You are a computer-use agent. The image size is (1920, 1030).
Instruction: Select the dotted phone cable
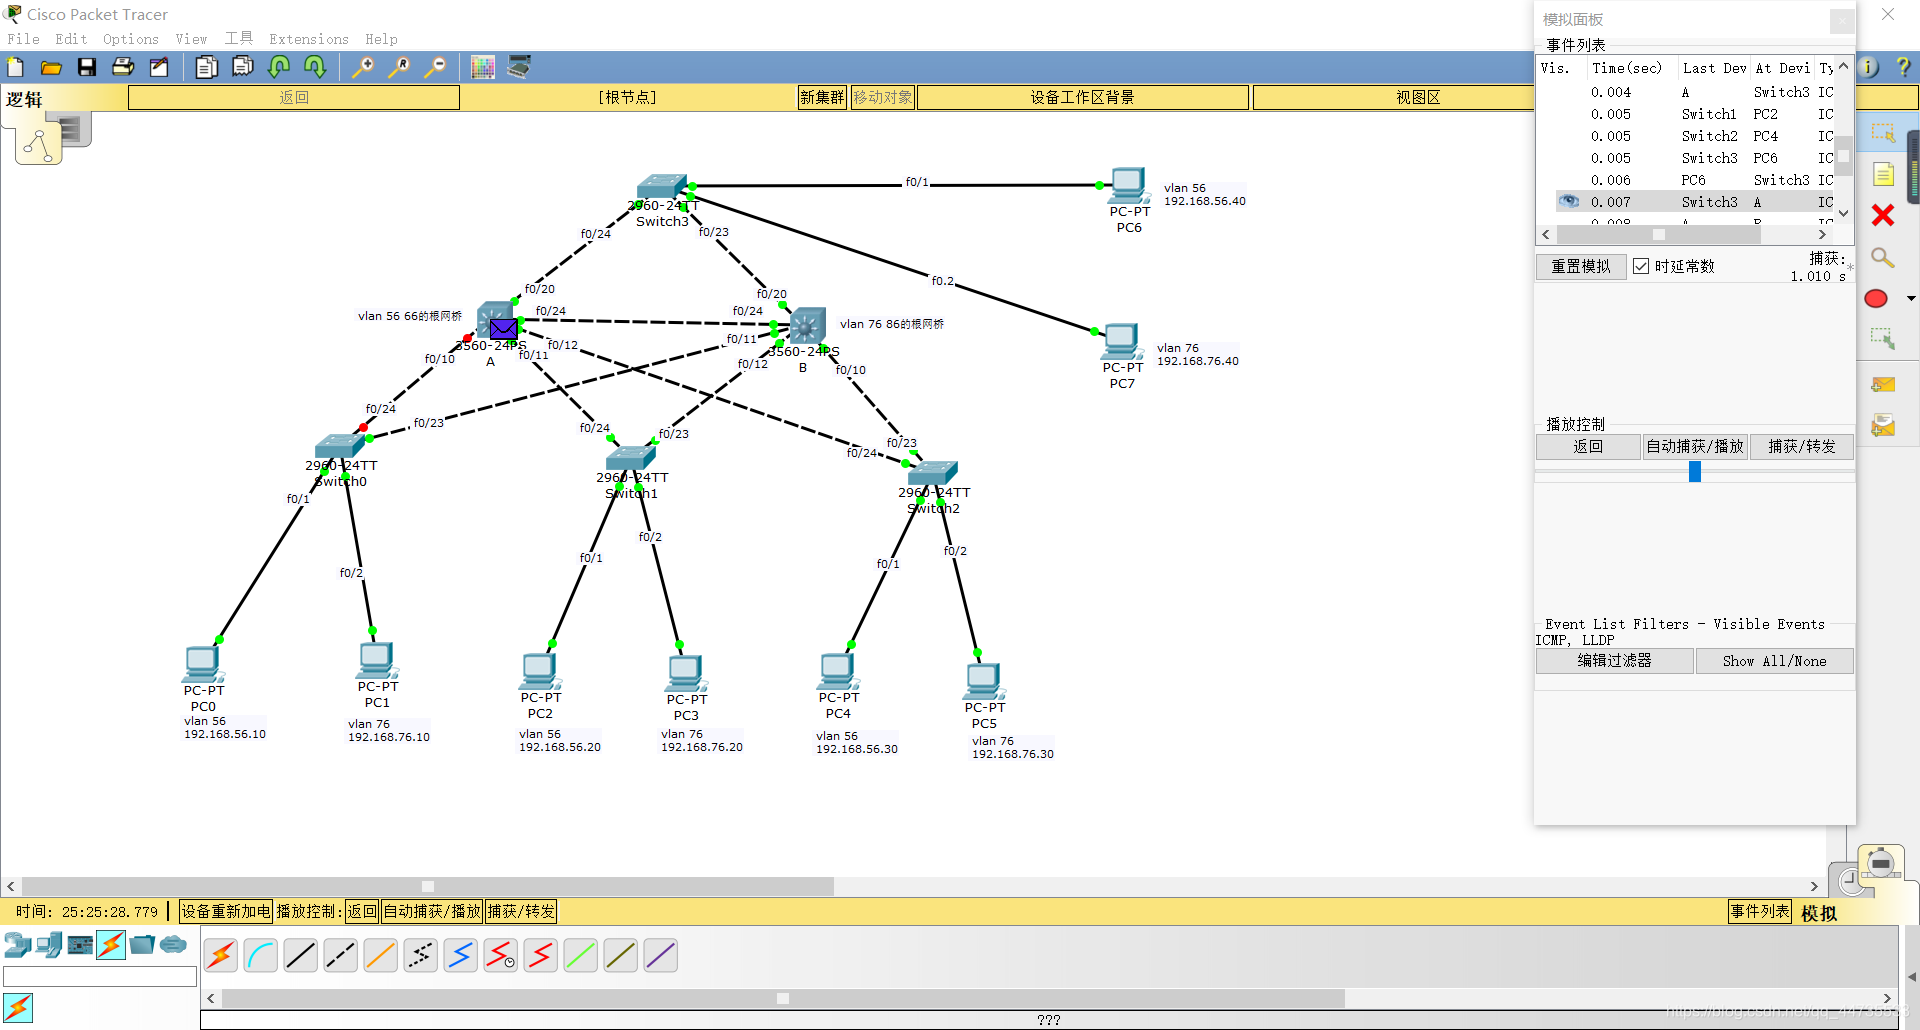tap(421, 956)
